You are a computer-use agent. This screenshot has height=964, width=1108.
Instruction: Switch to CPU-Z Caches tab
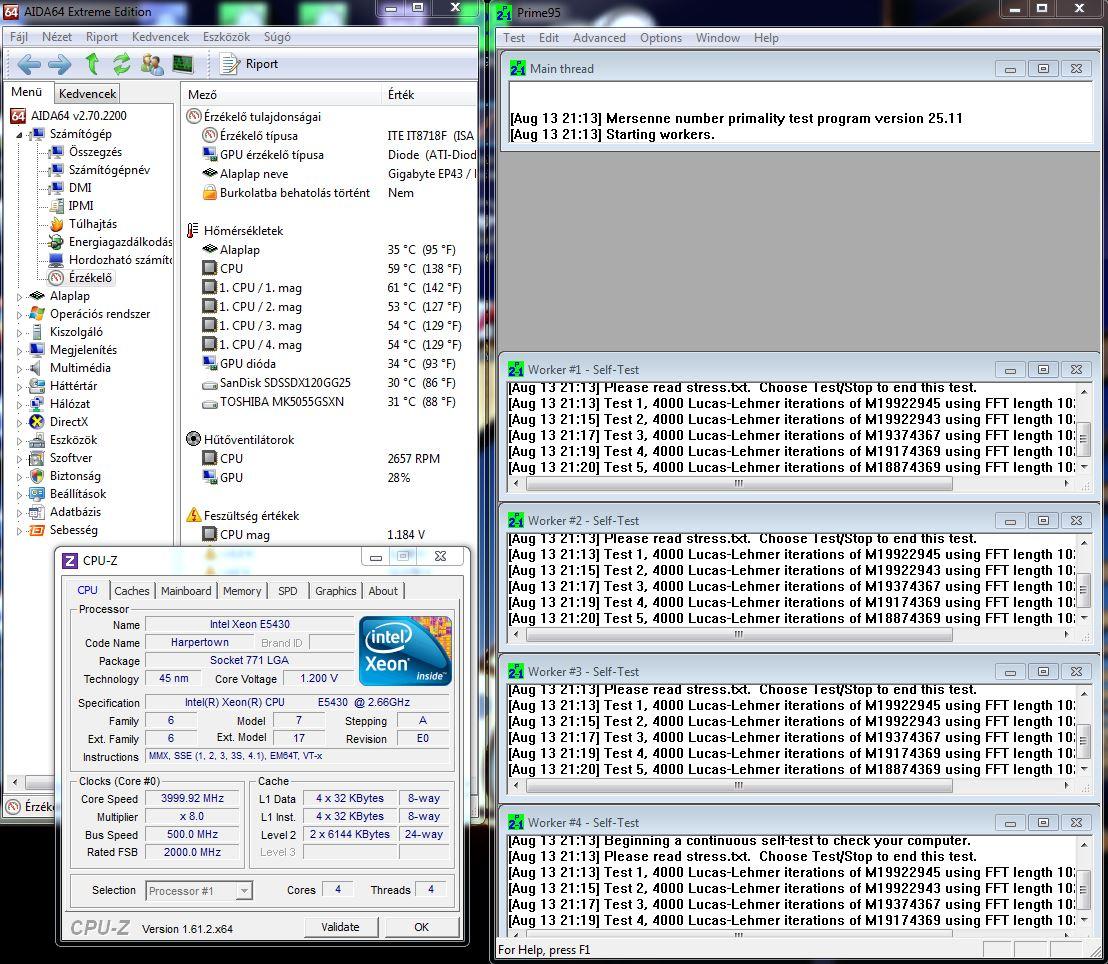click(132, 591)
